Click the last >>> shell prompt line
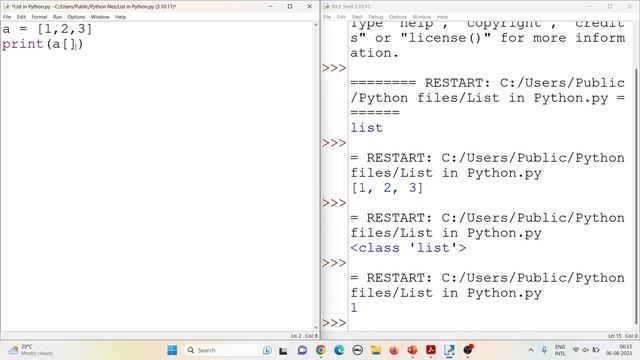Image resolution: width=640 pixels, height=360 pixels. click(334, 323)
